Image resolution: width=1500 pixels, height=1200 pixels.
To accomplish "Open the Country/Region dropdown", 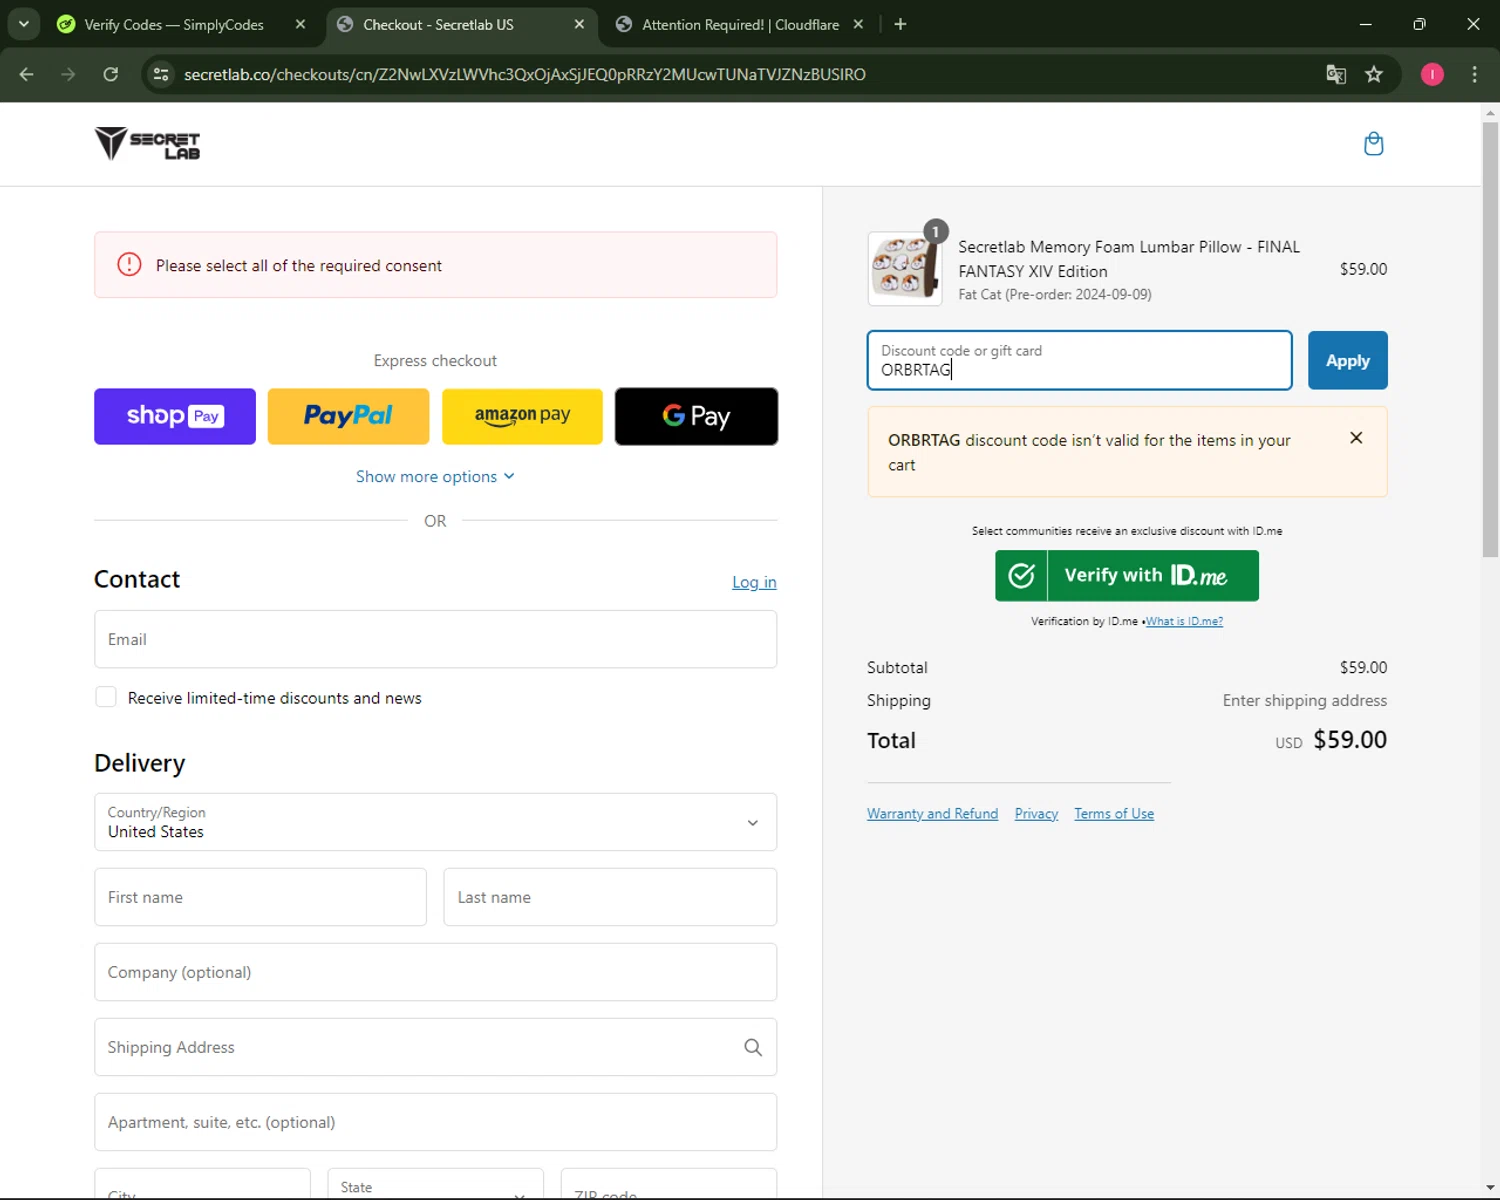I will (435, 822).
